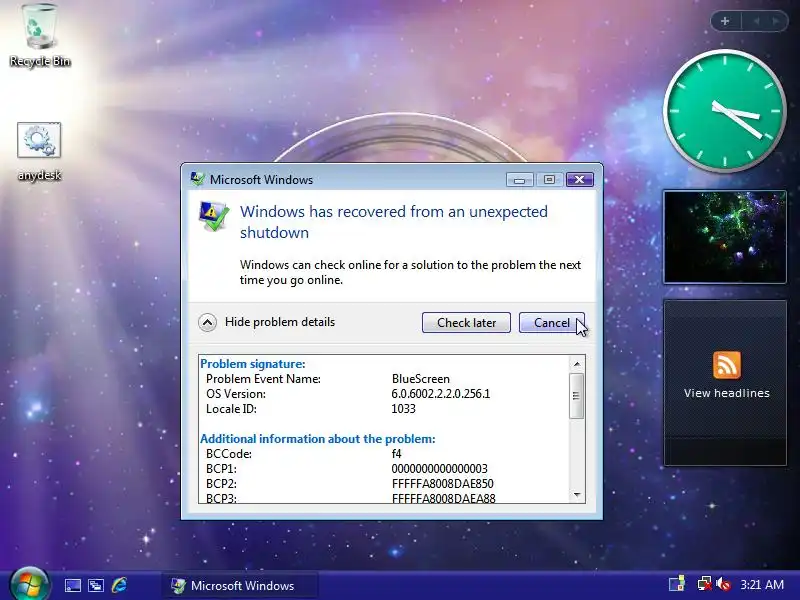800x600 pixels.
Task: Click Additional information about the problem heading
Action: click(x=317, y=439)
